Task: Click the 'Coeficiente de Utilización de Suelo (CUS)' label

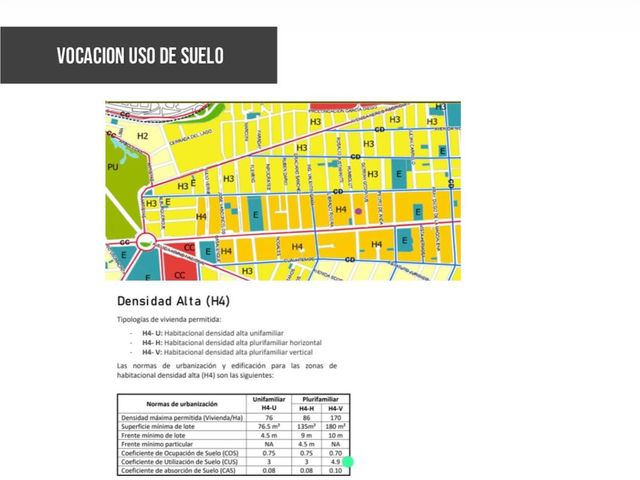Action: coord(179,462)
